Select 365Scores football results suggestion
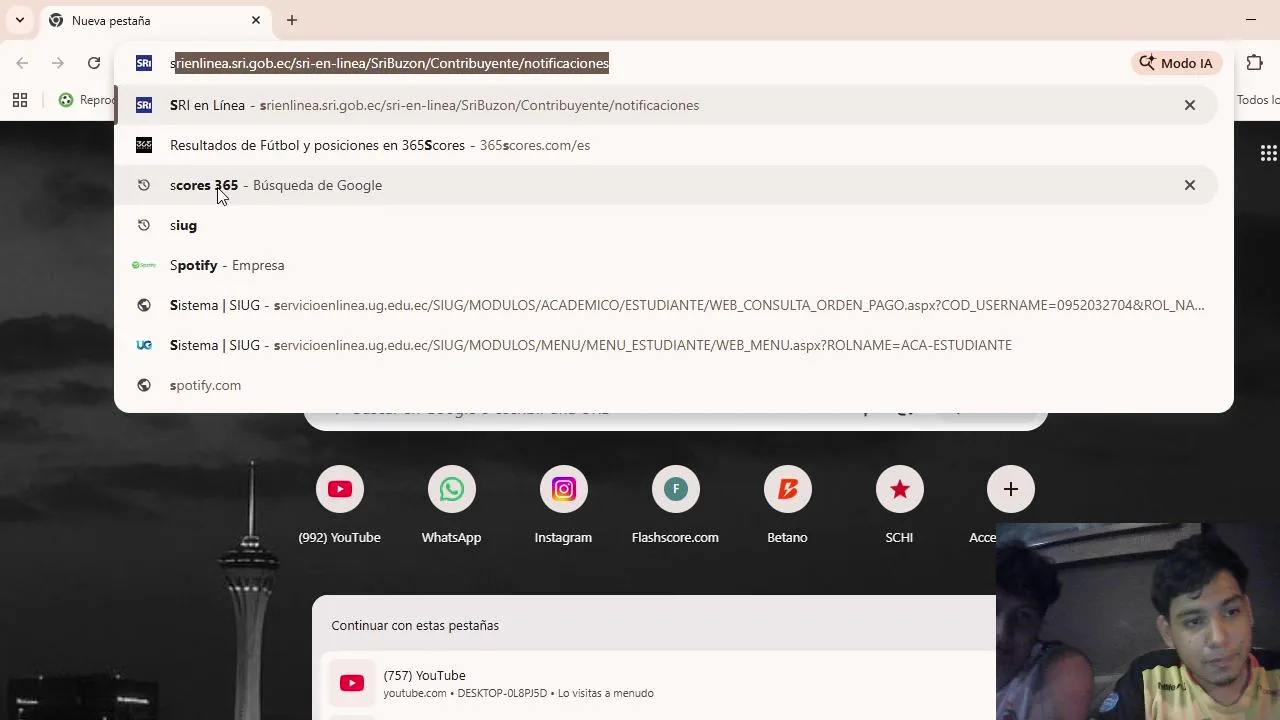The image size is (1280, 720). [x=665, y=145]
